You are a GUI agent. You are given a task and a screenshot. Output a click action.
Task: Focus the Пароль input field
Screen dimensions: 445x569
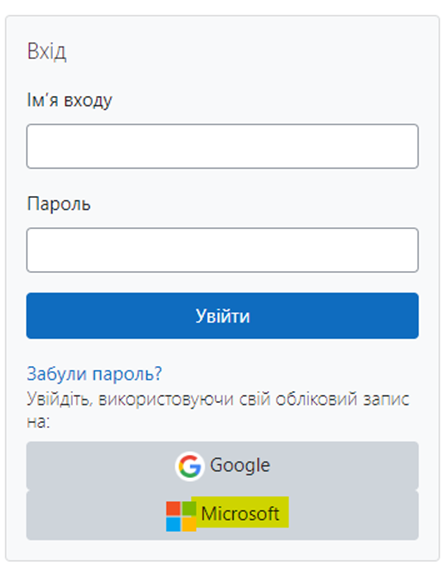pyautogui.click(x=222, y=250)
